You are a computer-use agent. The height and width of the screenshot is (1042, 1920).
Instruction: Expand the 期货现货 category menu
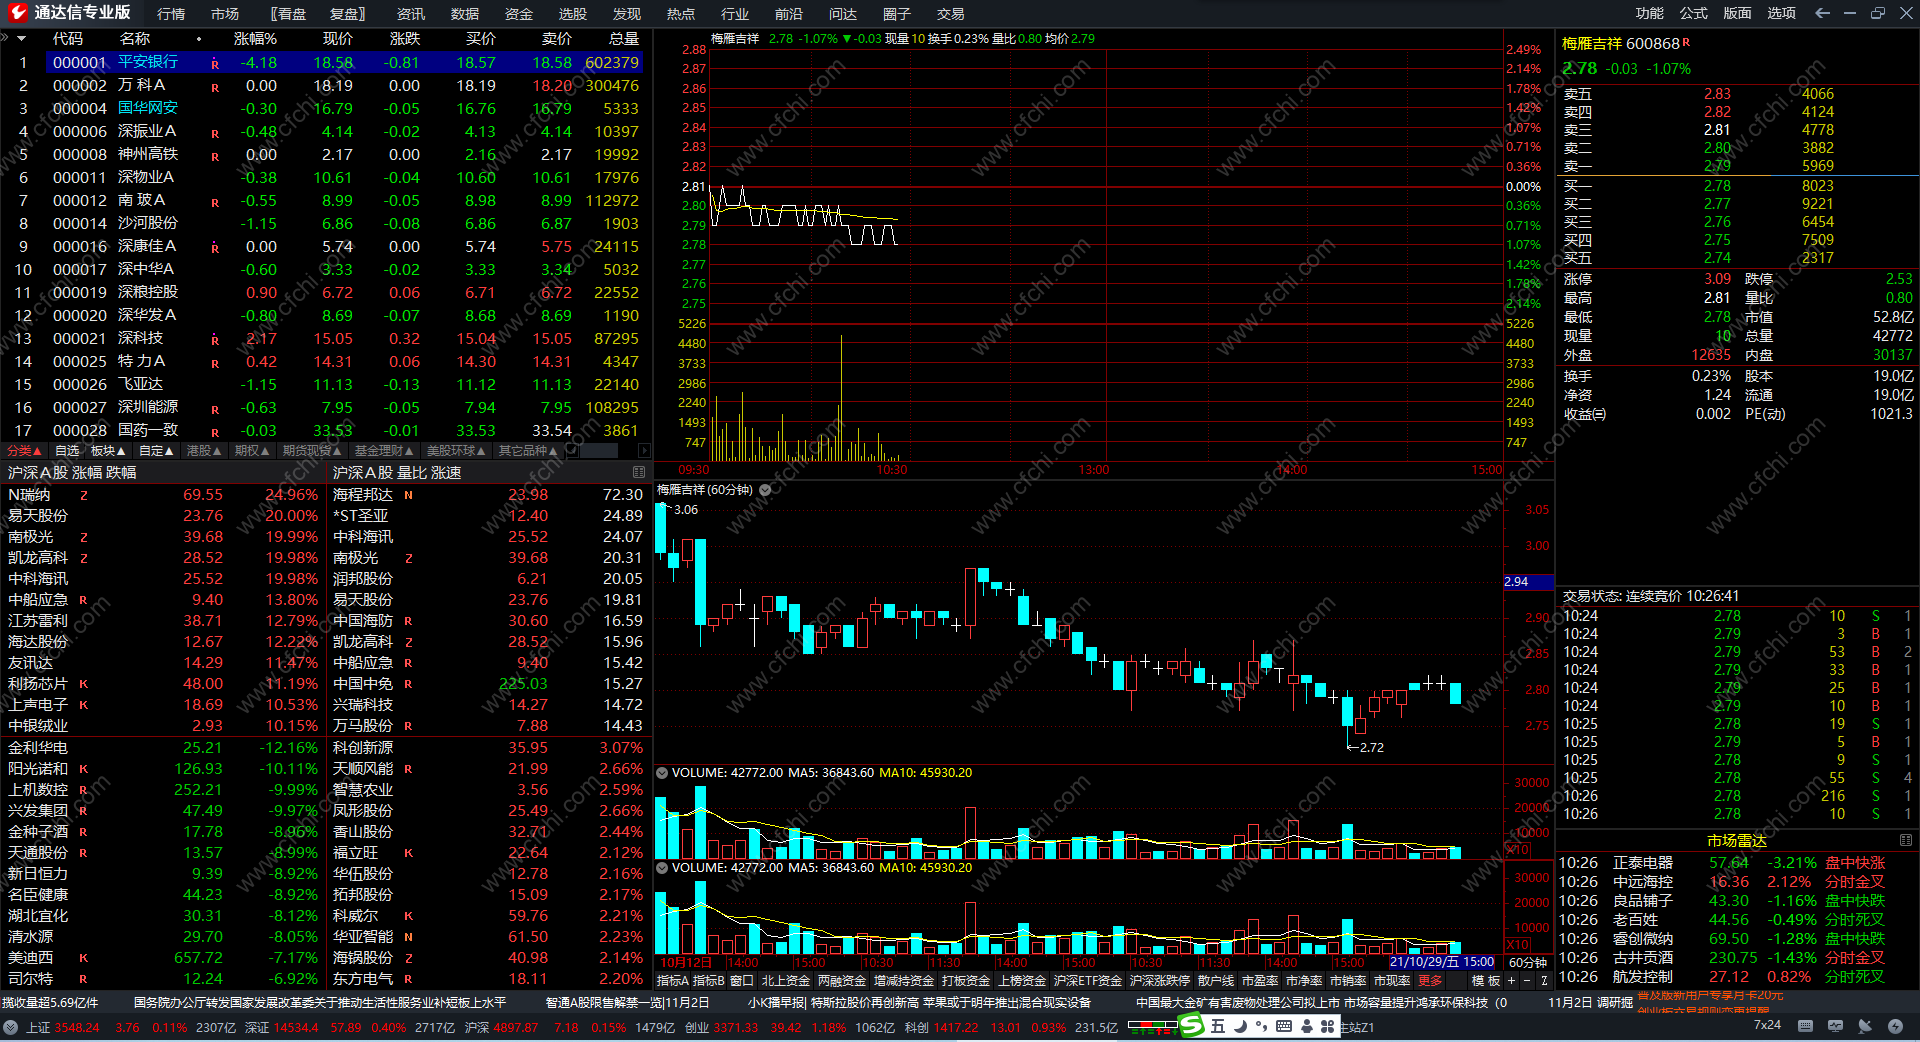[x=311, y=451]
